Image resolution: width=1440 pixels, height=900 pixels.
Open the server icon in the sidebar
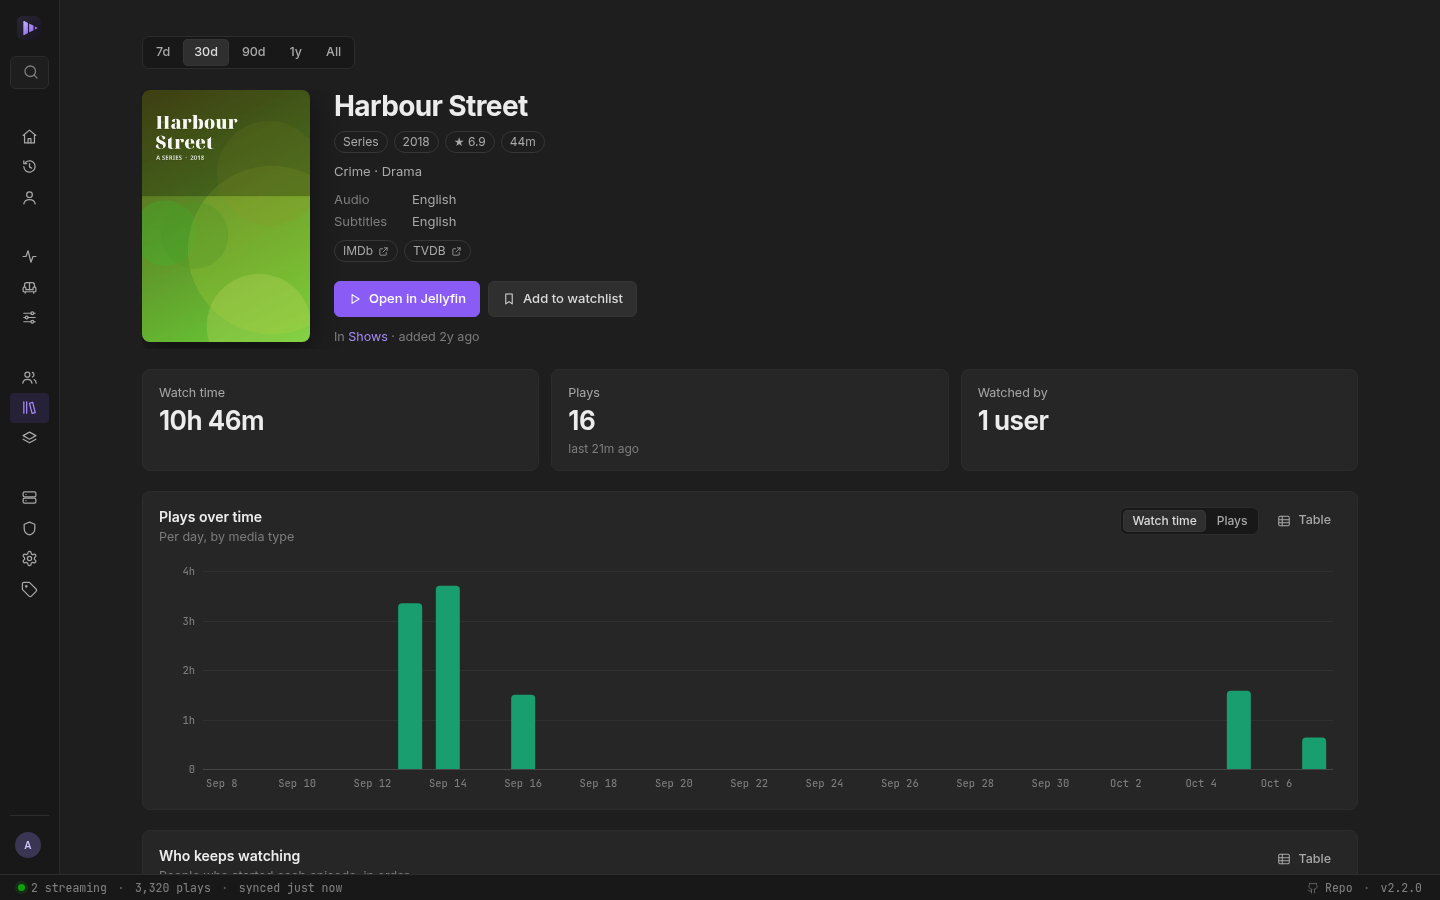pyautogui.click(x=30, y=498)
